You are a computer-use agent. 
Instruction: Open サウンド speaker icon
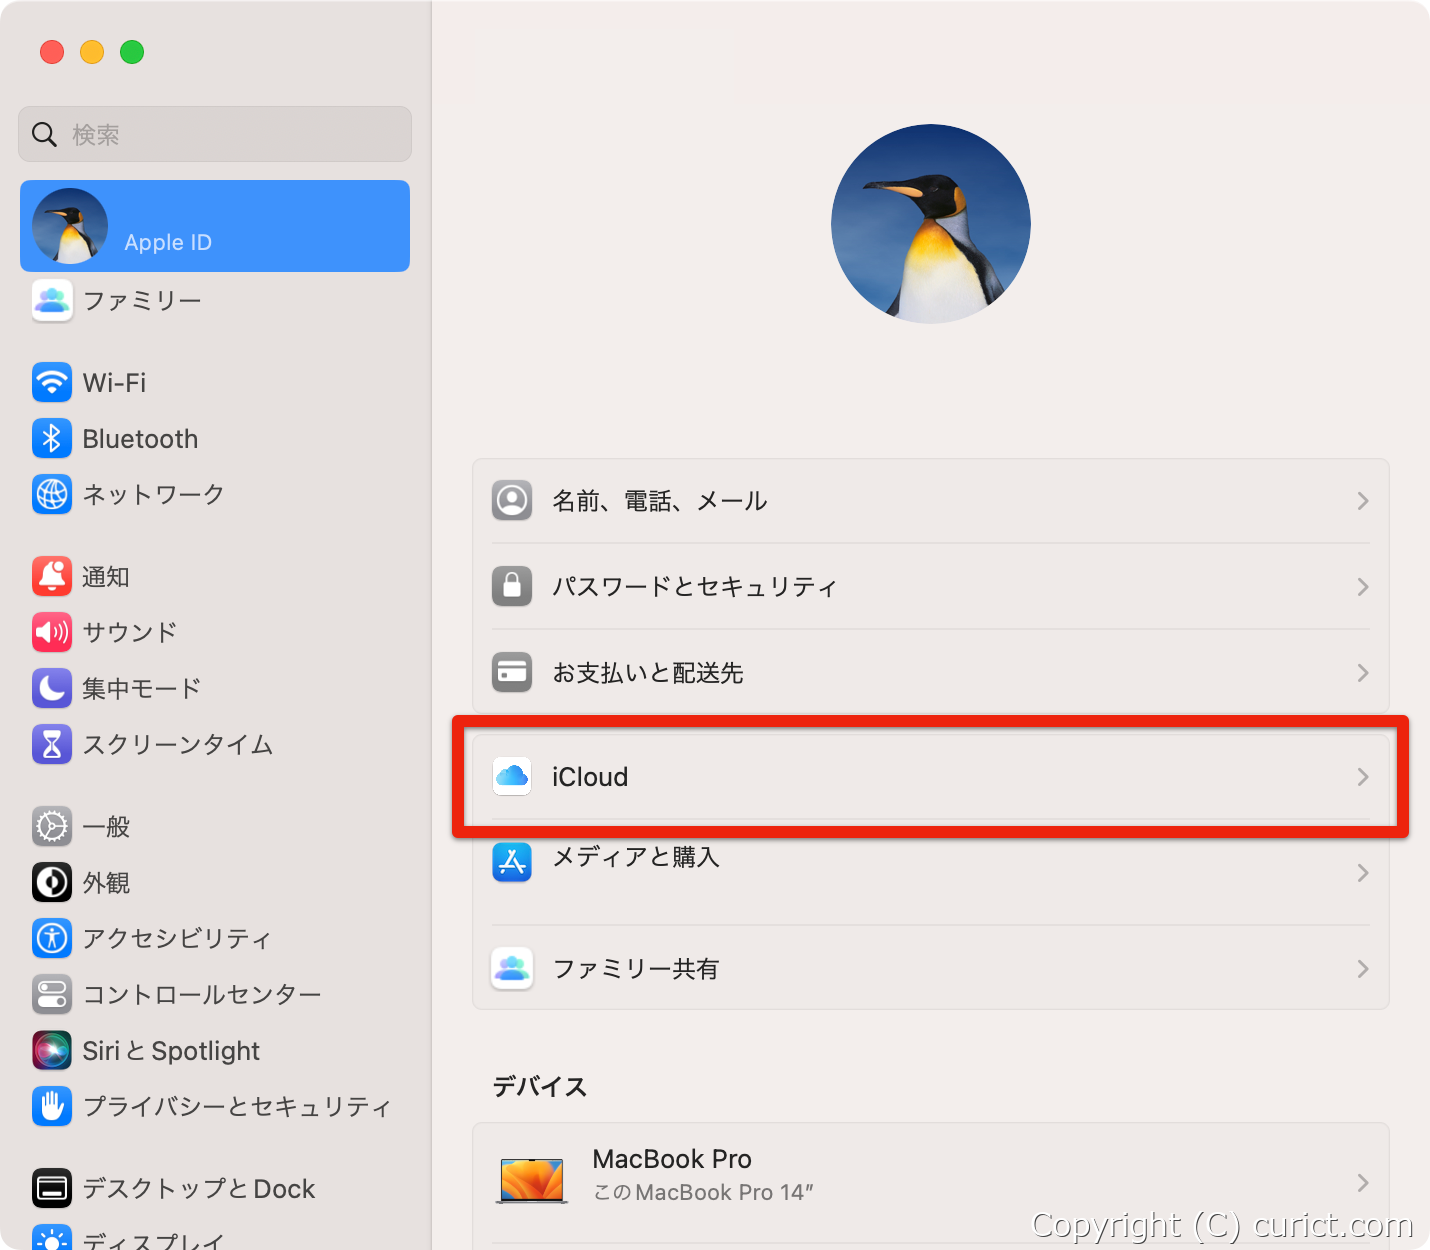coord(52,632)
